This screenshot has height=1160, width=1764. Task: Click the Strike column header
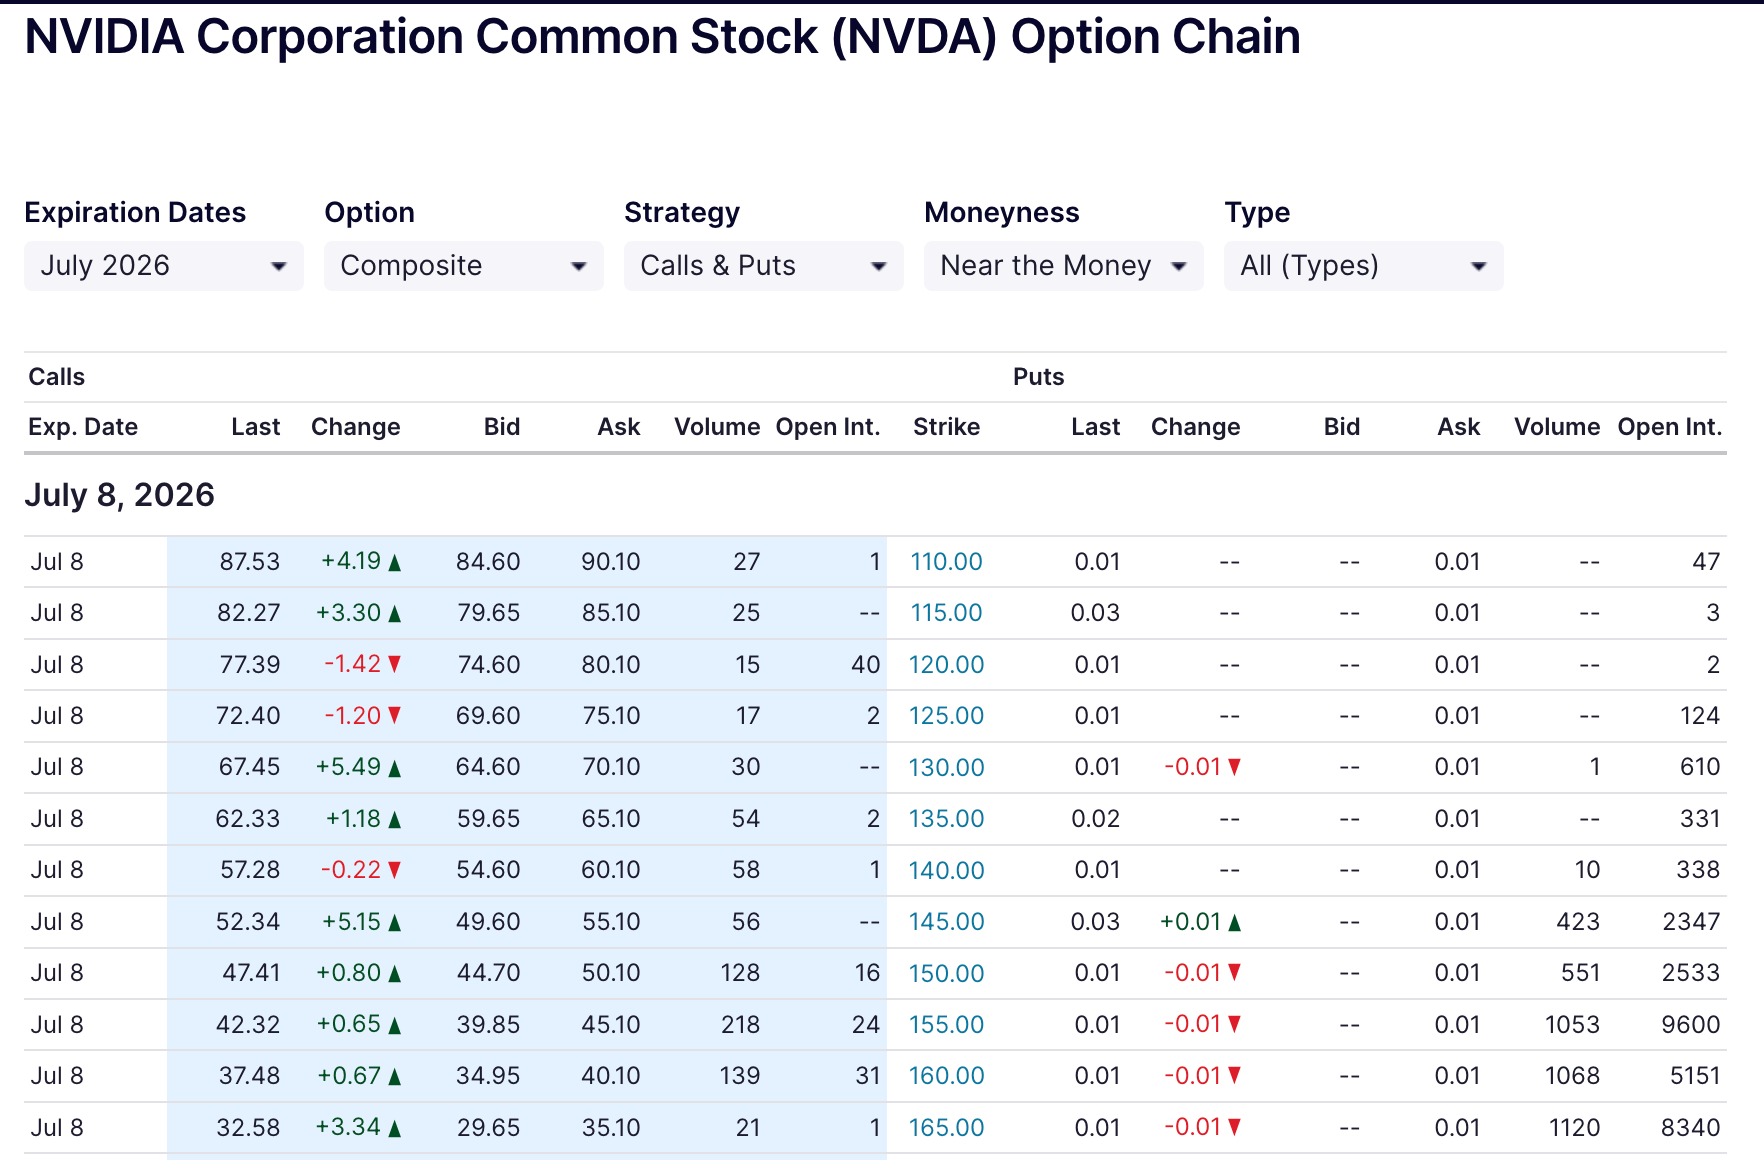(x=946, y=427)
